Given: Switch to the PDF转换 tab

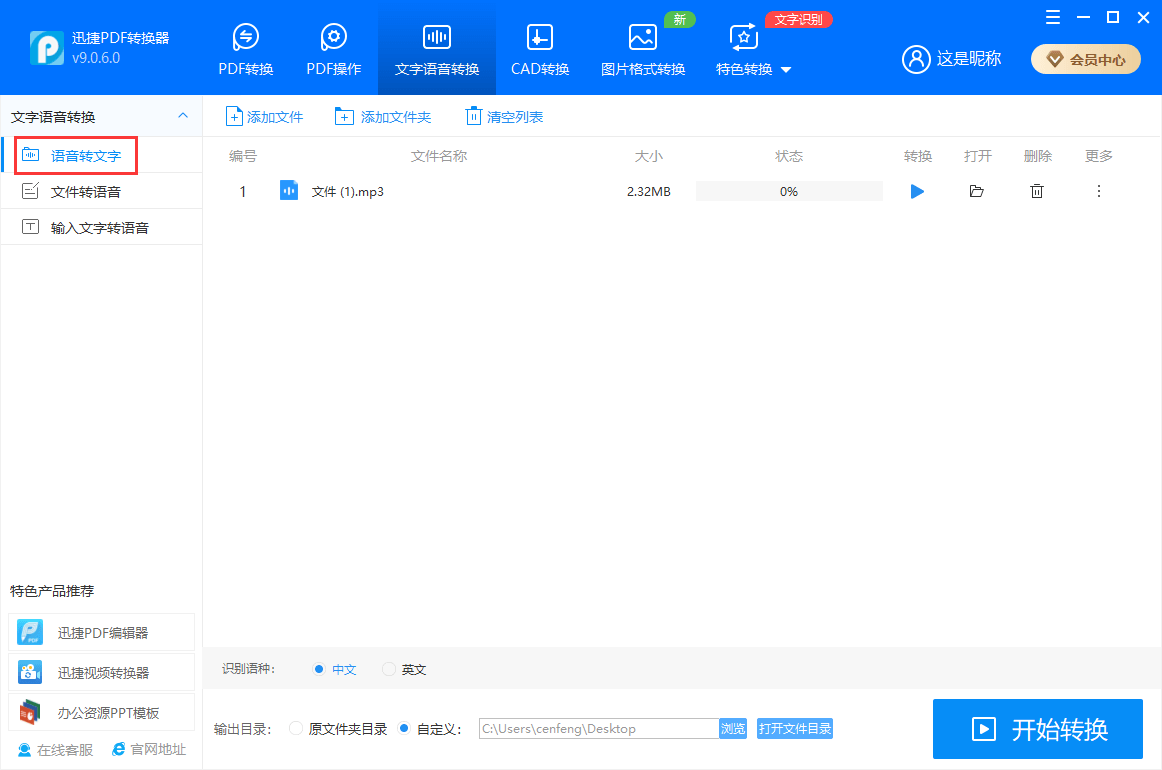Looking at the screenshot, I should (246, 50).
